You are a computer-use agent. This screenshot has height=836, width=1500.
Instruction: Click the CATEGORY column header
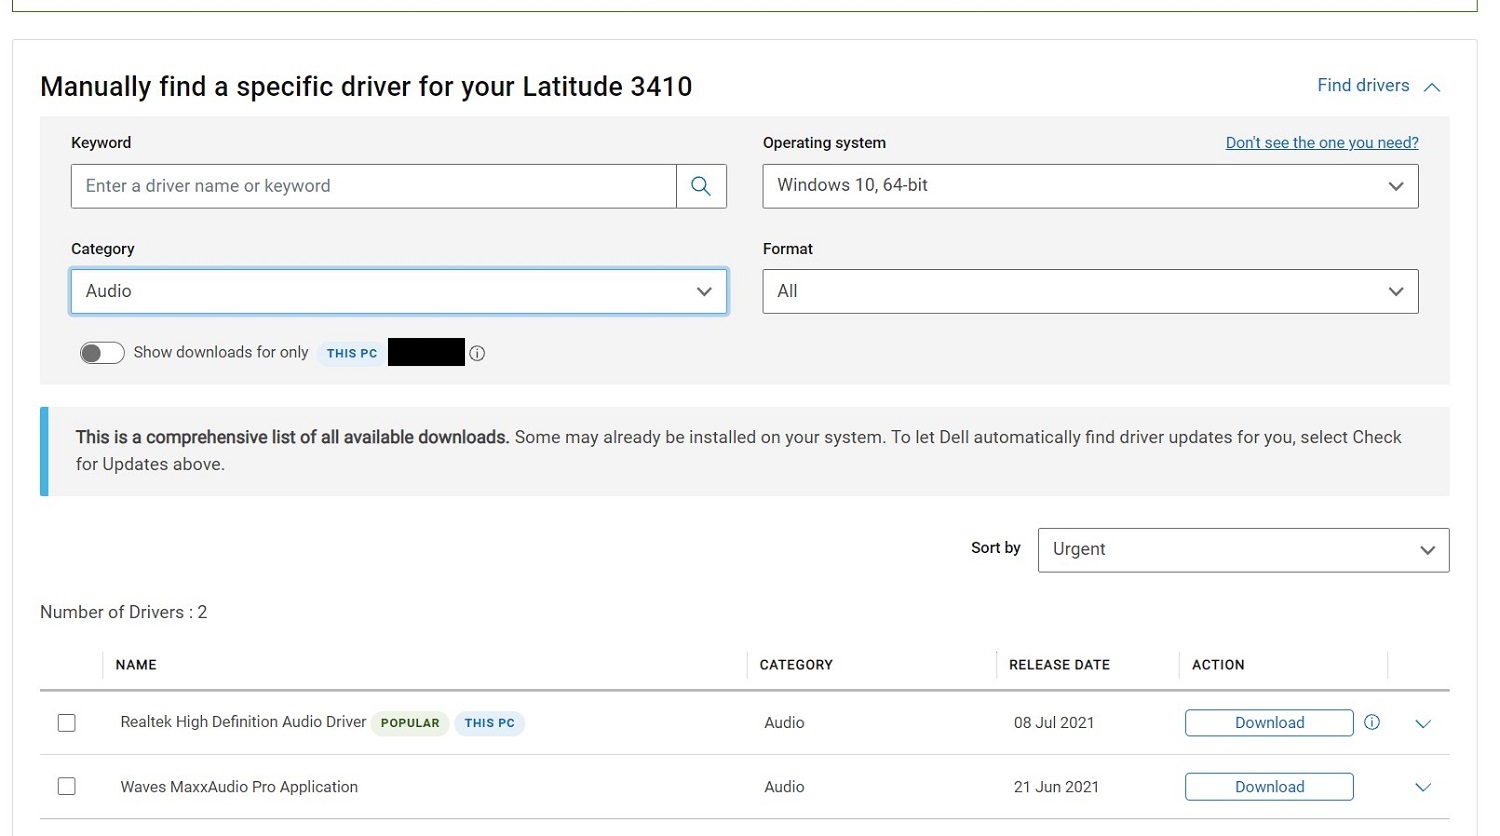(x=796, y=665)
